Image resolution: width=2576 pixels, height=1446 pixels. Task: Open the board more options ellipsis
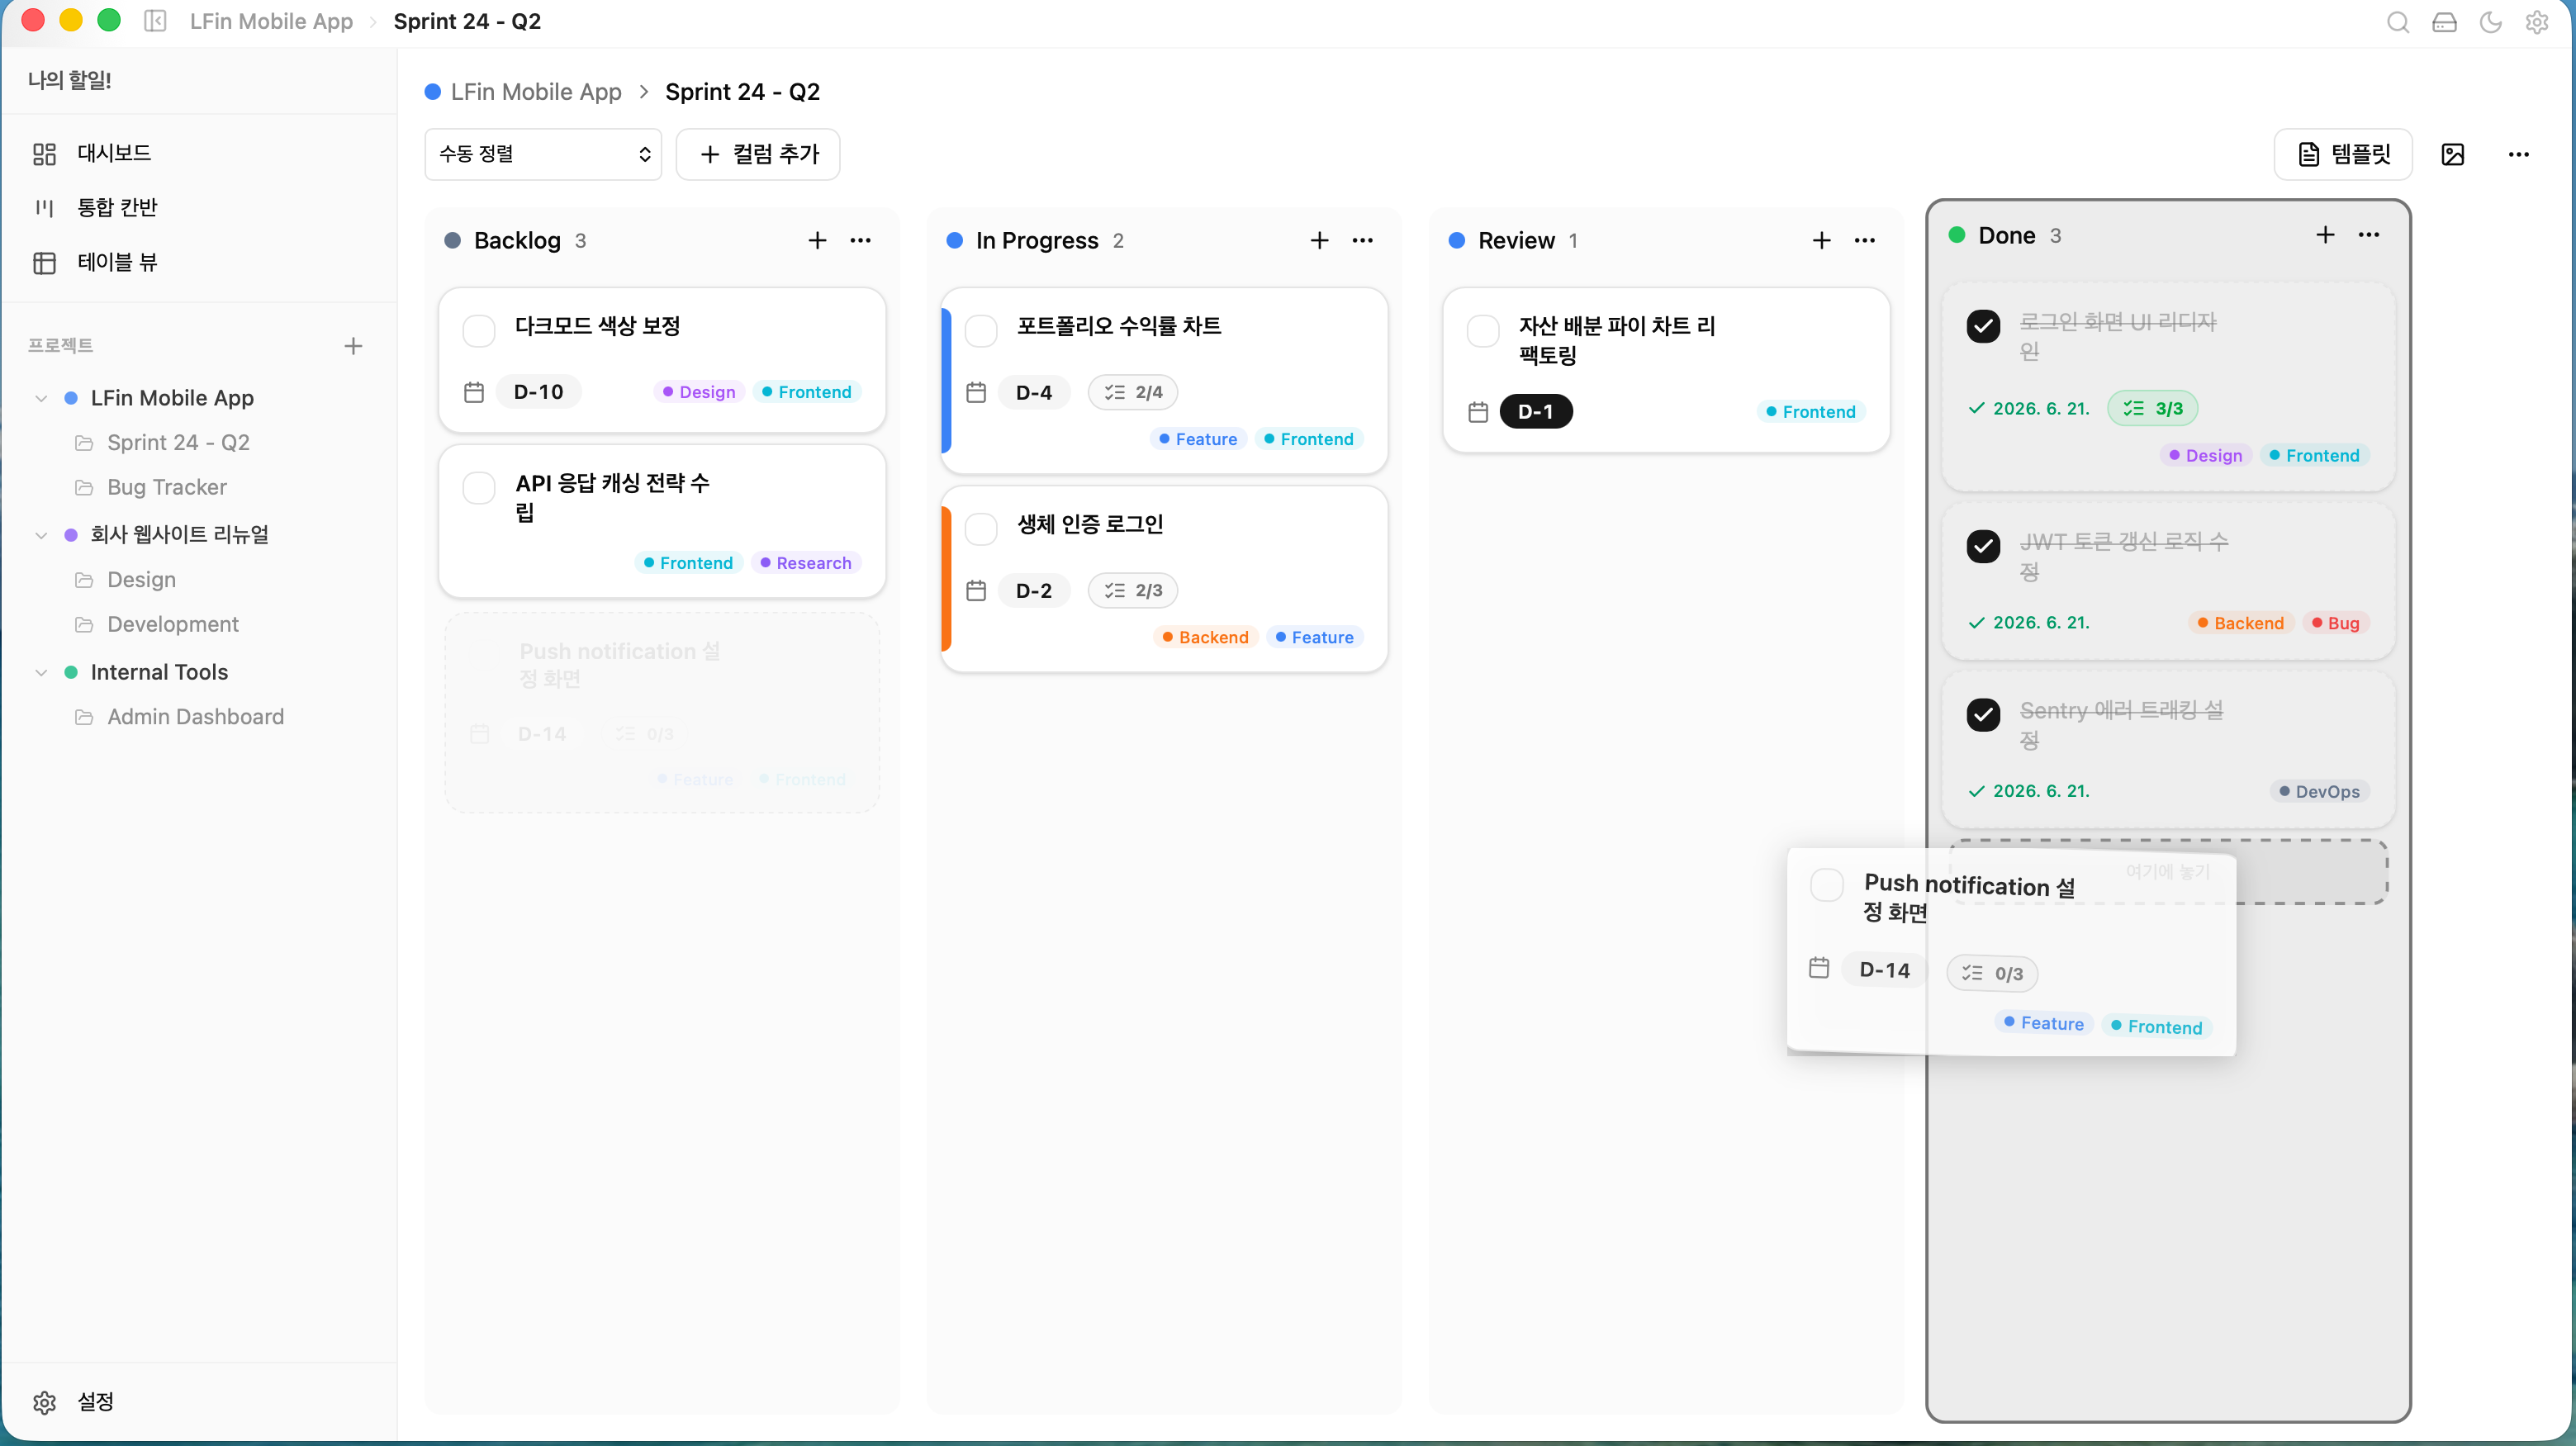click(2518, 154)
